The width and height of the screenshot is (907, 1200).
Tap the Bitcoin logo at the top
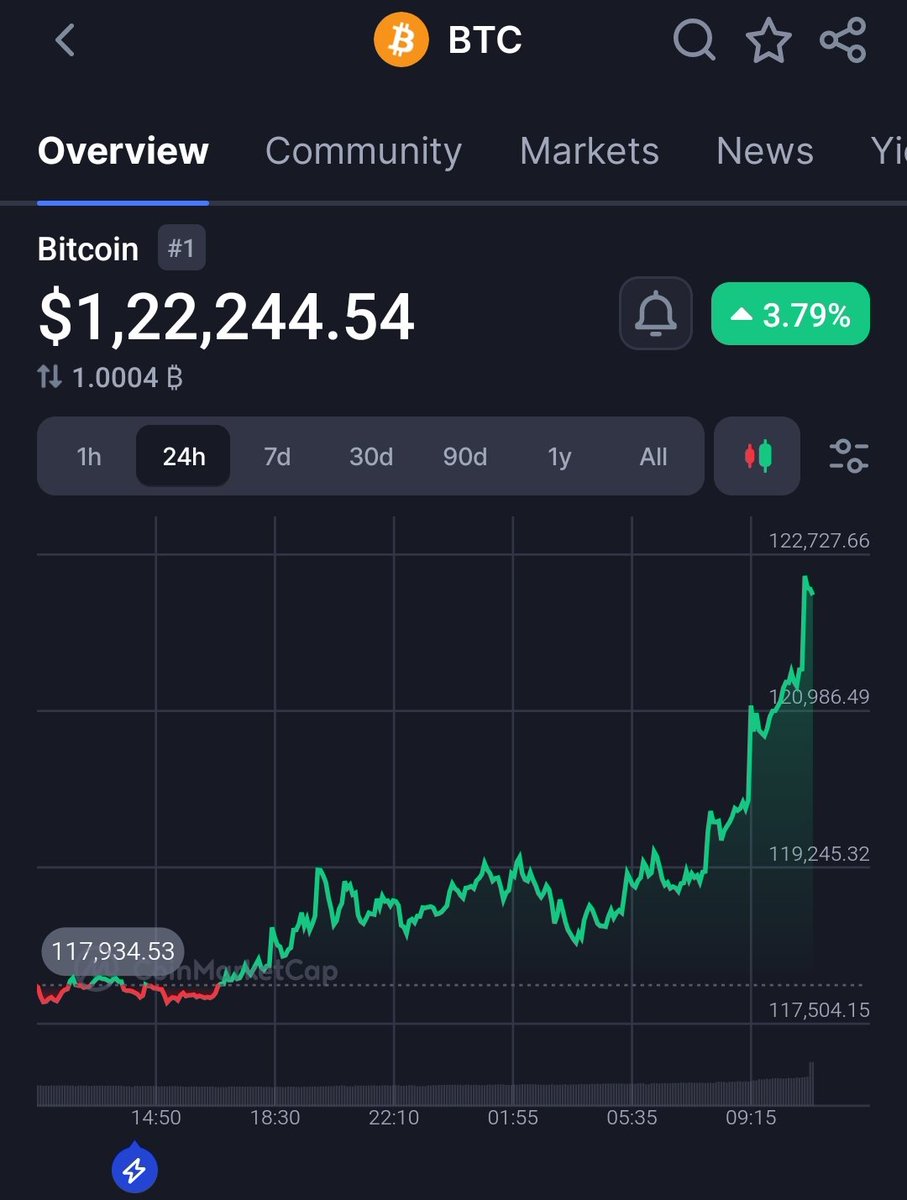pyautogui.click(x=401, y=40)
